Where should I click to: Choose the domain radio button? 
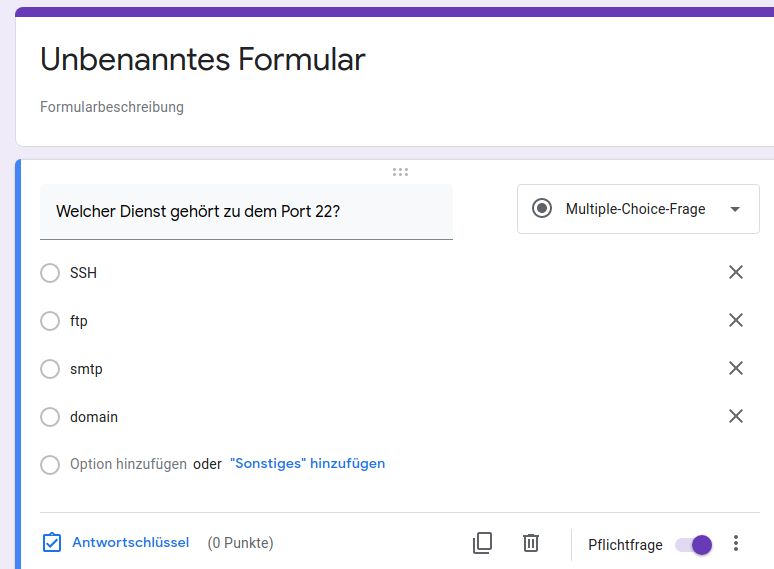coord(50,417)
